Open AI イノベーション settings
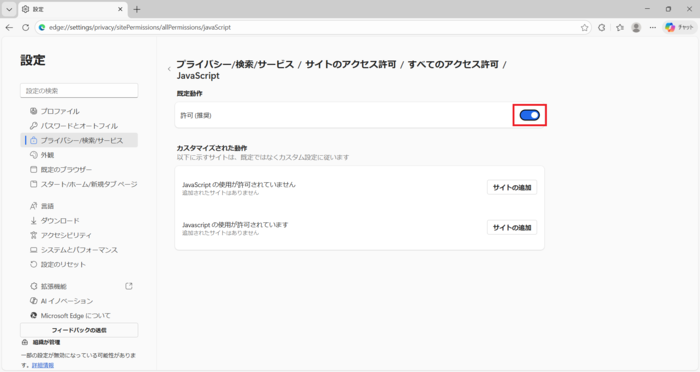The image size is (700, 372). pyautogui.click(x=79, y=301)
